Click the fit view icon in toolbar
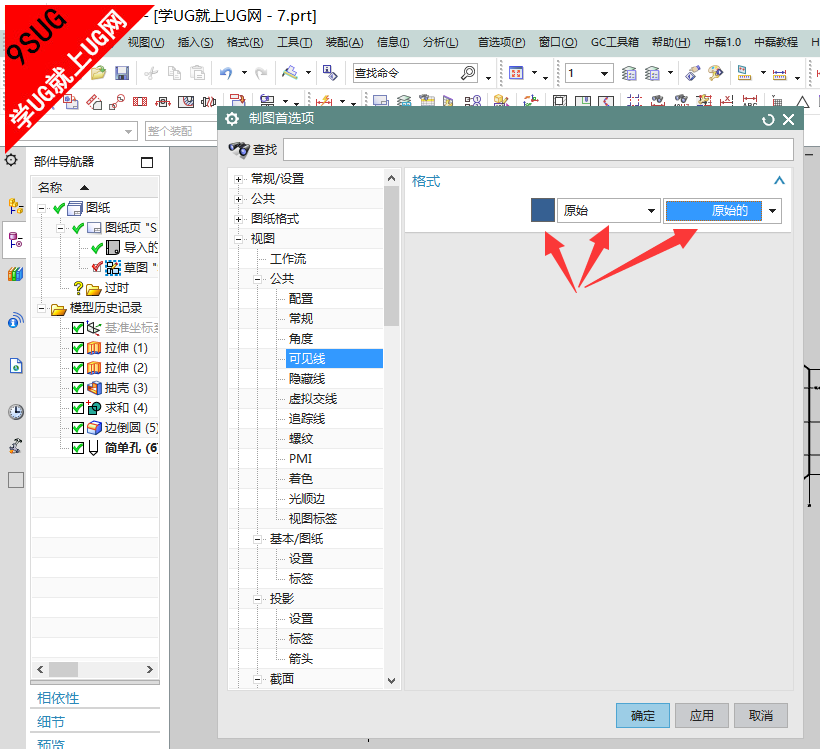820x749 pixels. coord(516,73)
